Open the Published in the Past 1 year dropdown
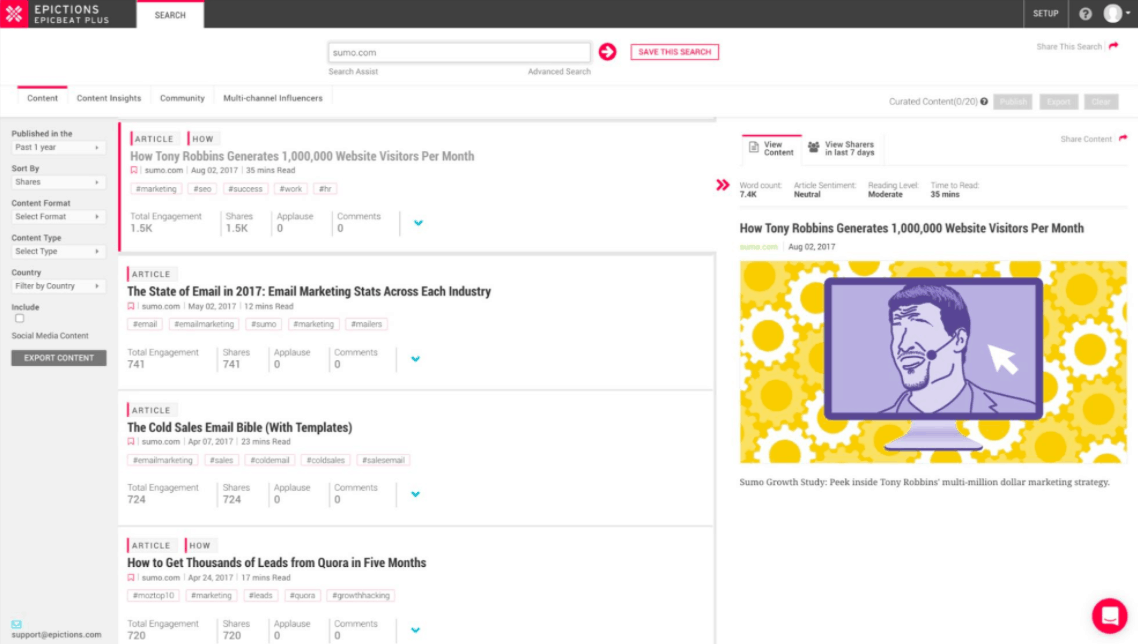The height and width of the screenshot is (644, 1138). coord(57,147)
